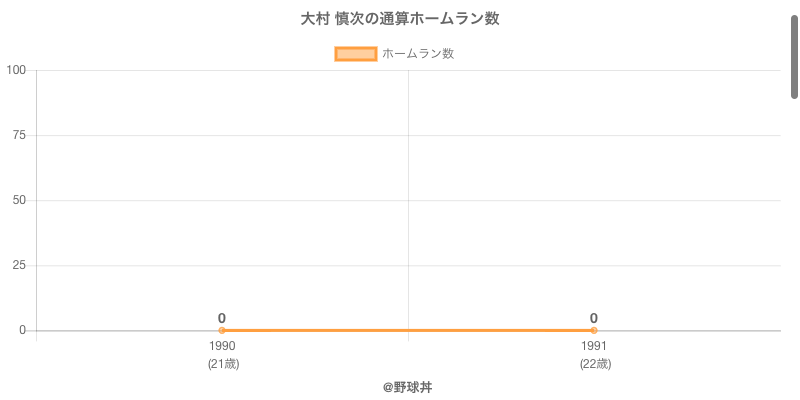Click the 50 y-axis label
The image size is (800, 400).
coord(19,200)
